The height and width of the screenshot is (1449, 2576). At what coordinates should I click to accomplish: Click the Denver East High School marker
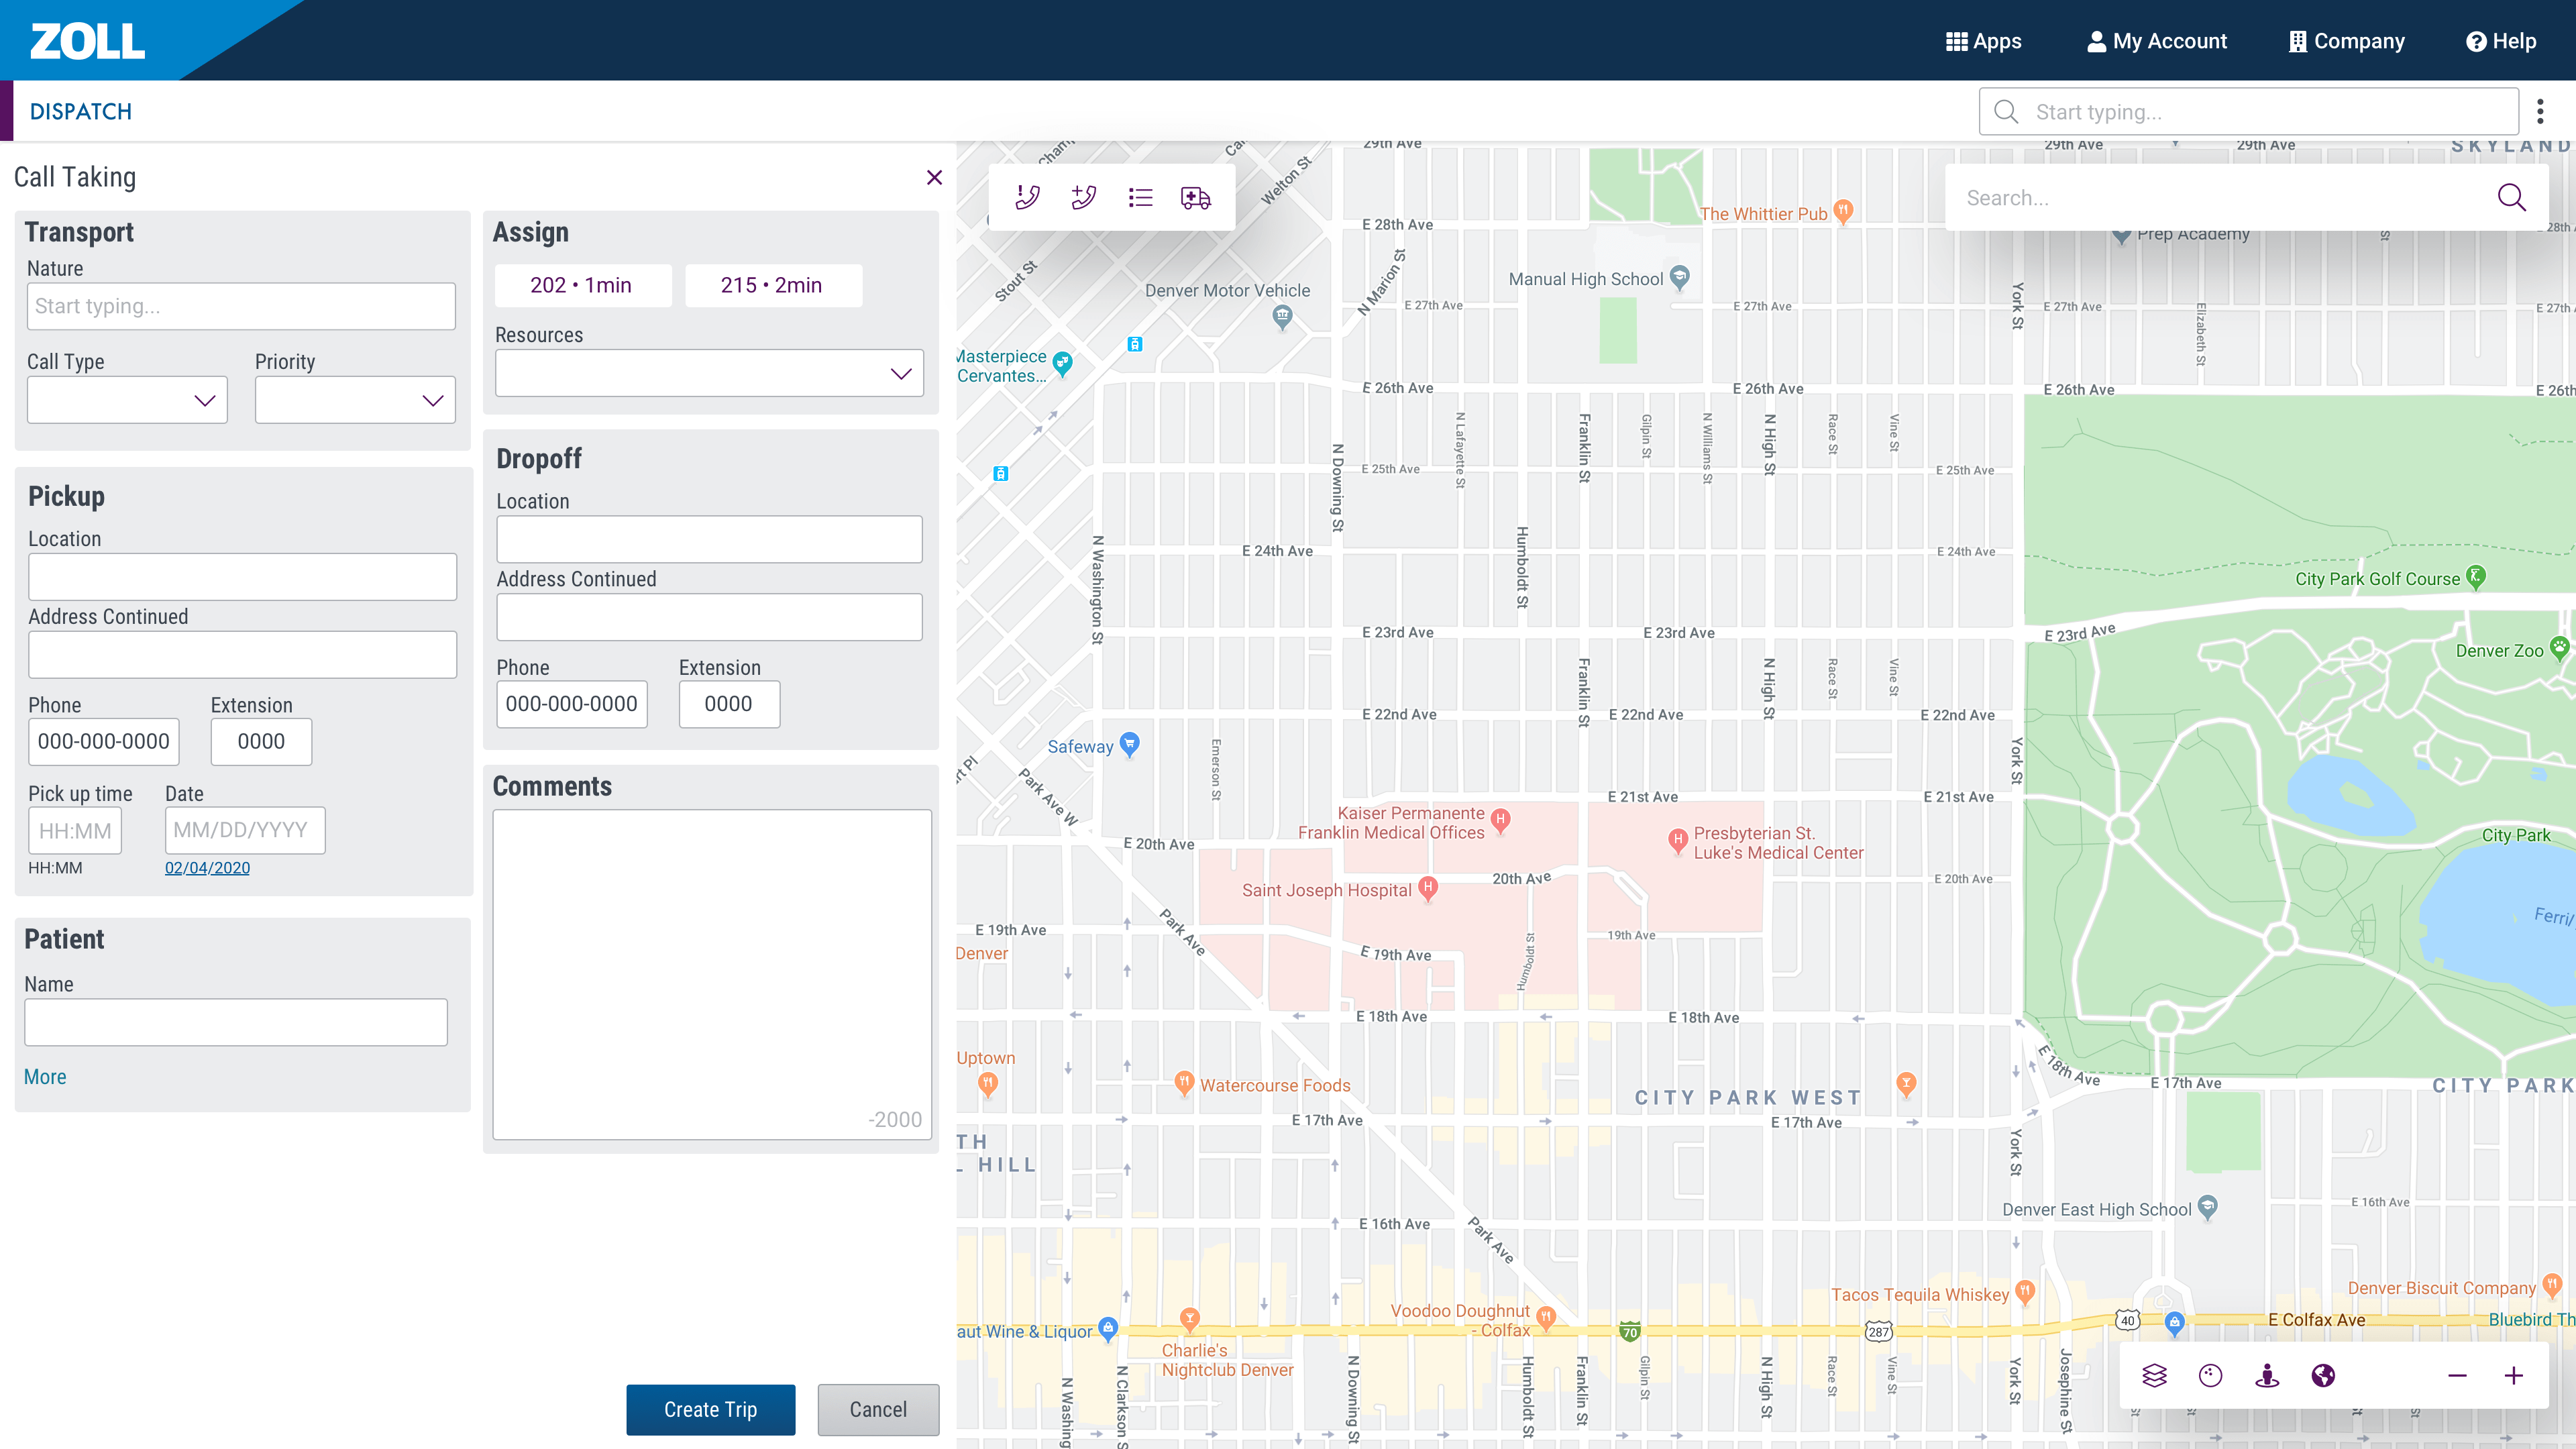(x=2208, y=1207)
